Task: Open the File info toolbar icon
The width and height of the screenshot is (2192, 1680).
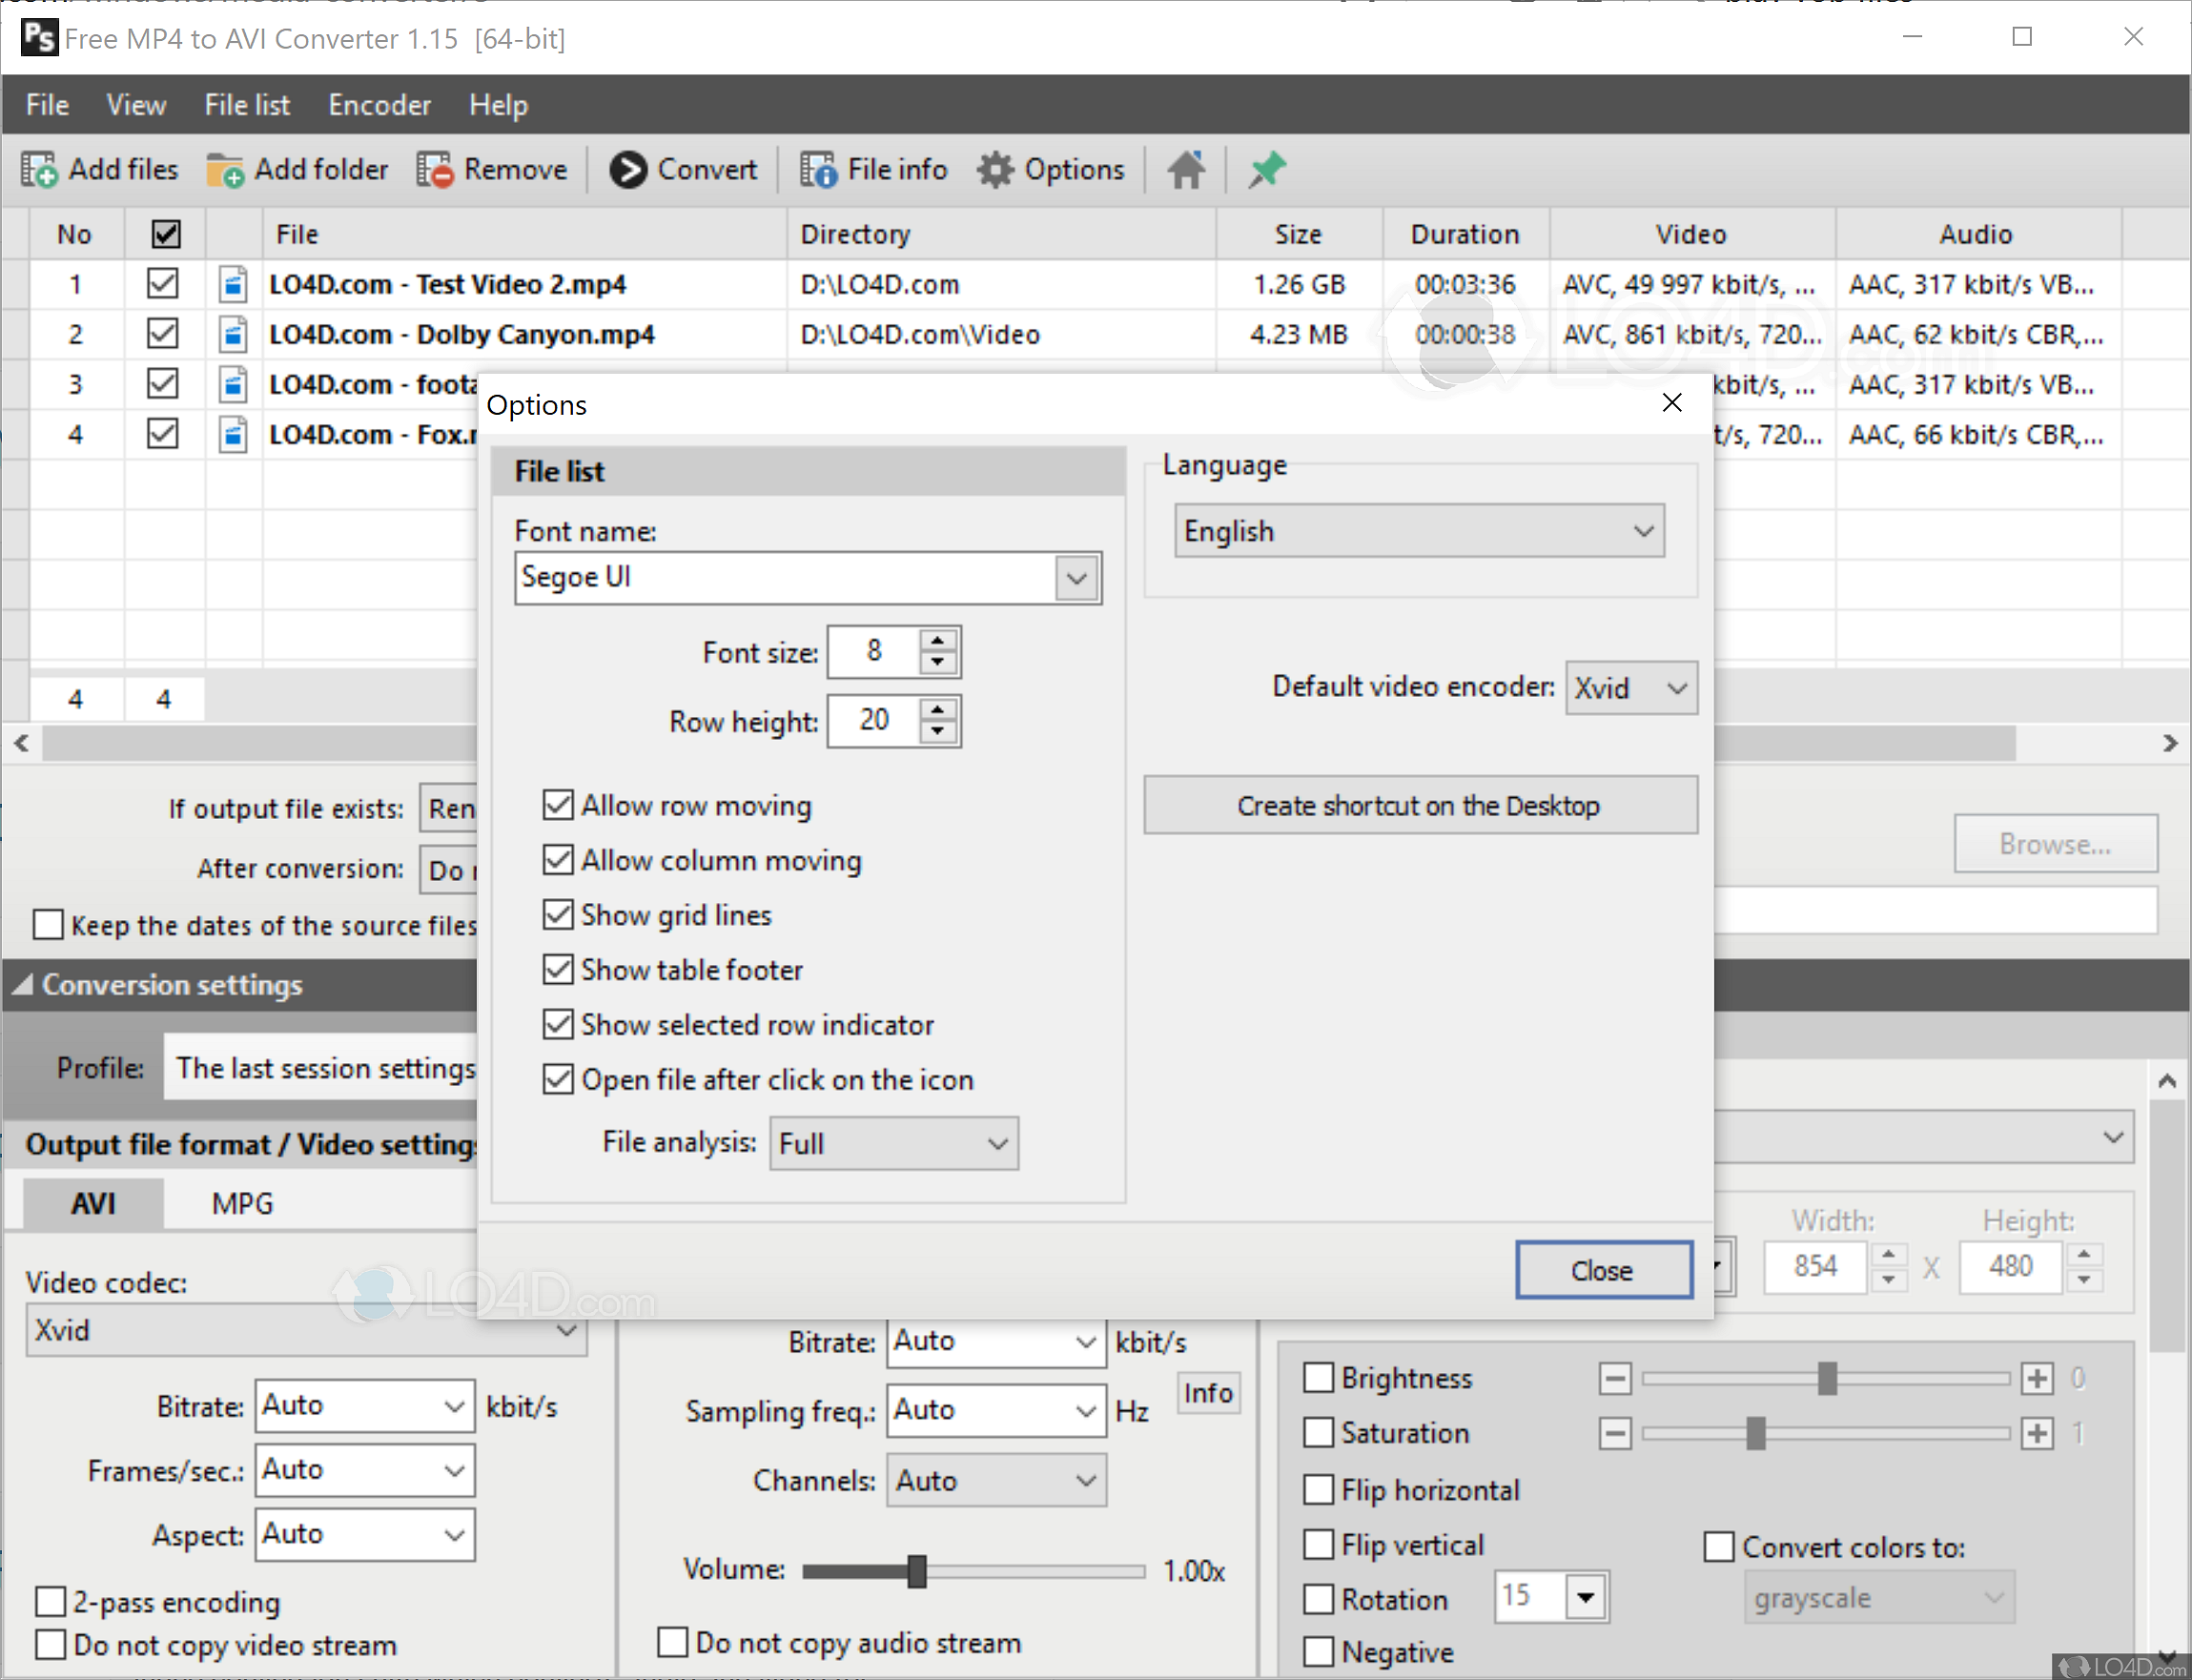Action: click(817, 170)
